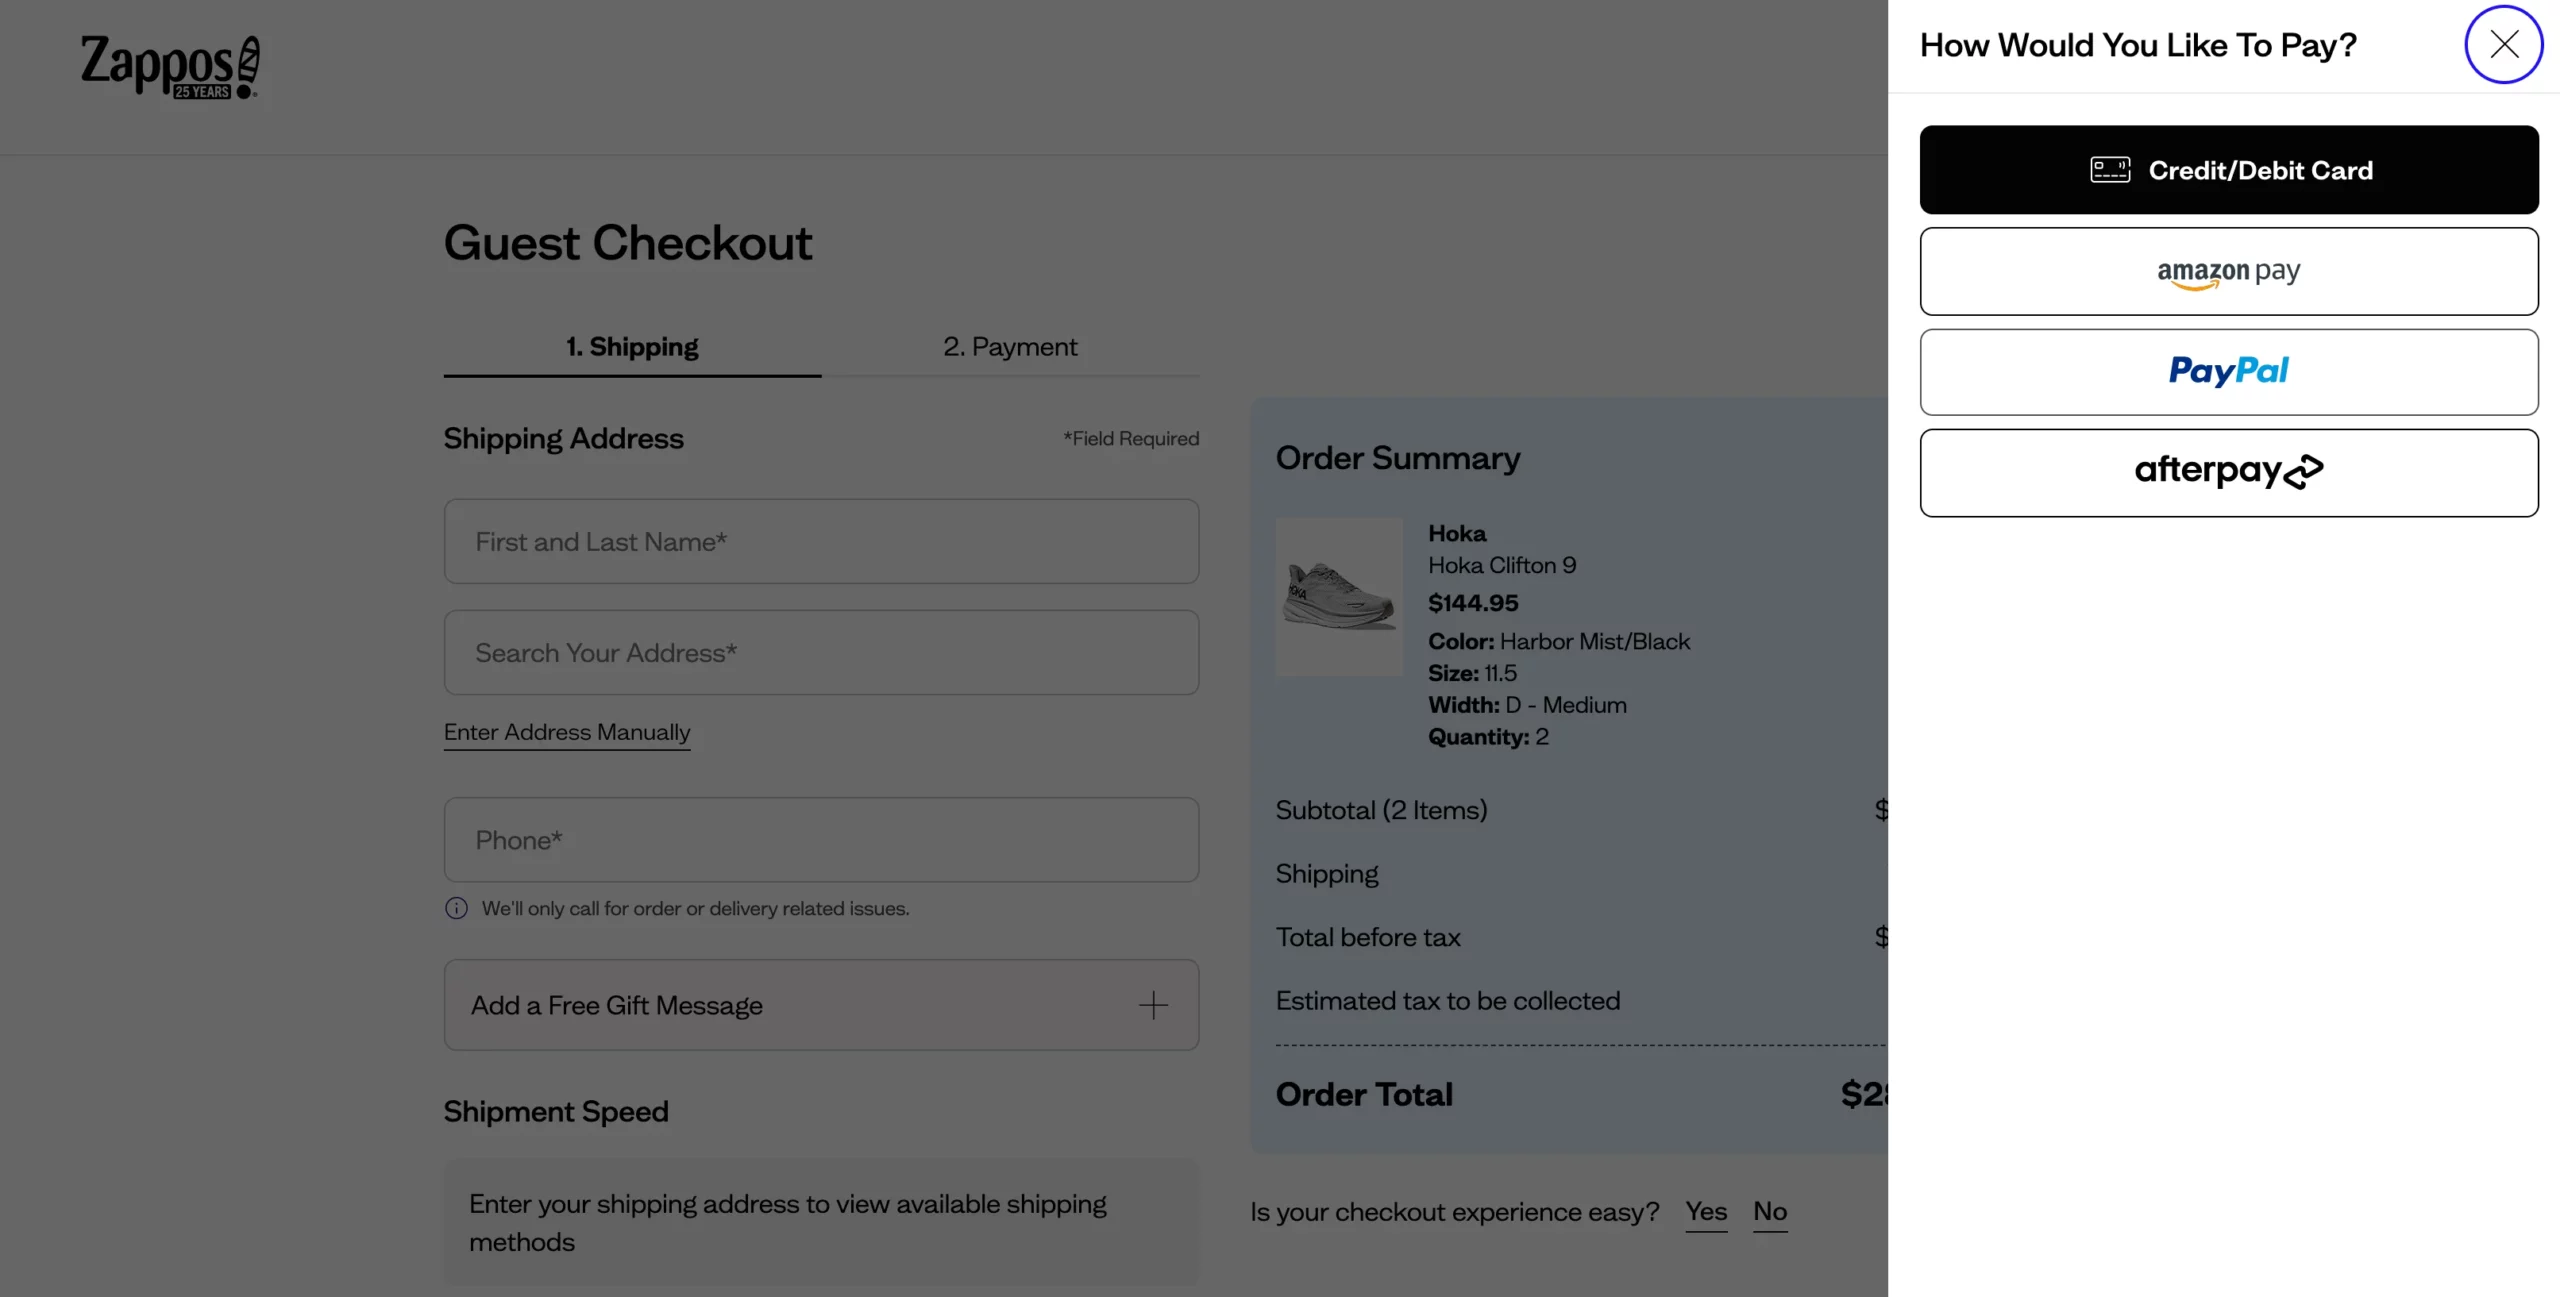The image size is (2560, 1297).
Task: Click the Order Summary heading
Action: [x=1398, y=458]
